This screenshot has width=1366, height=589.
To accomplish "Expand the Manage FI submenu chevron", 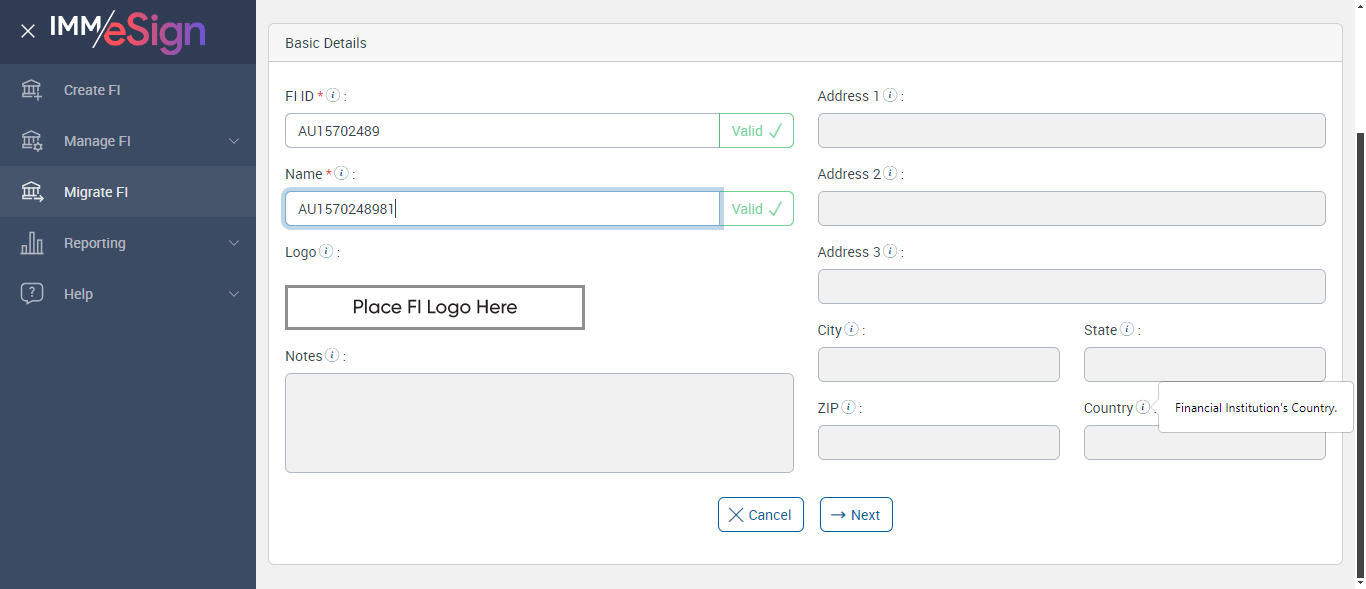I will [x=234, y=141].
